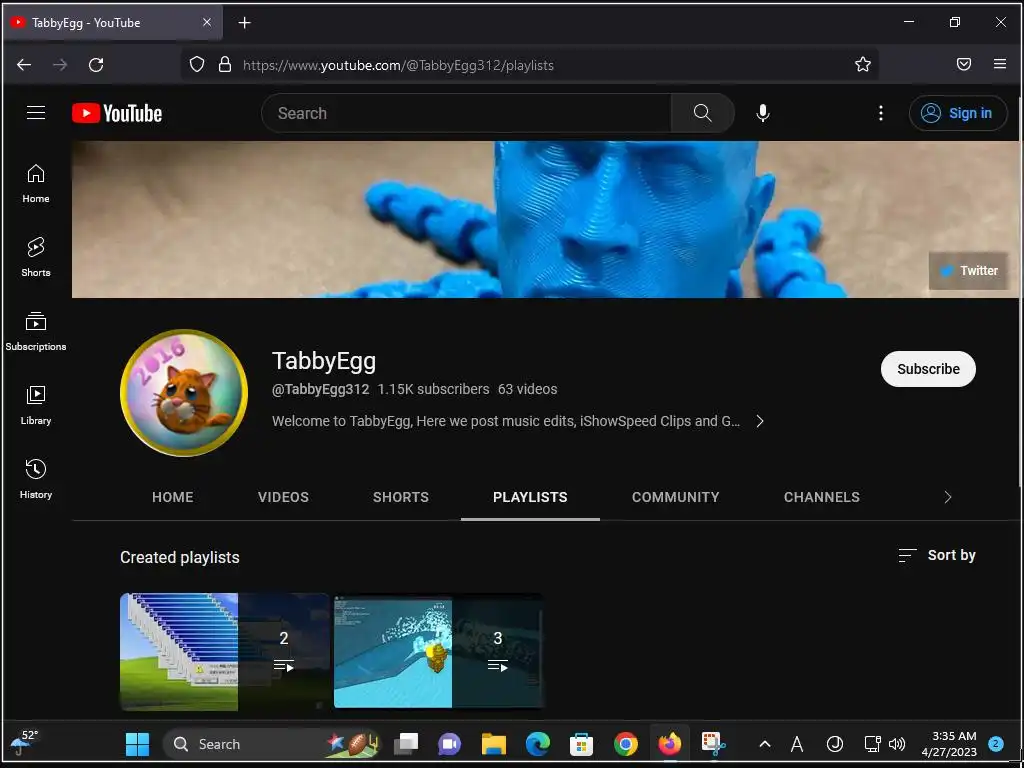Click the @TabbyEgg312 handle
This screenshot has height=768, width=1024.
click(321, 389)
